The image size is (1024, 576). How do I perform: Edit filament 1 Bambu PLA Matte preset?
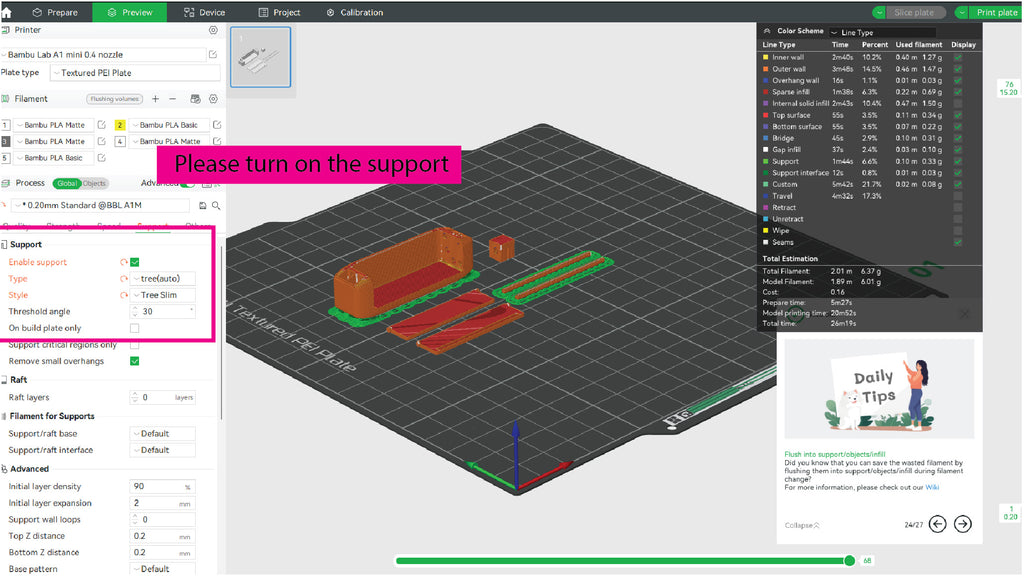(x=101, y=125)
